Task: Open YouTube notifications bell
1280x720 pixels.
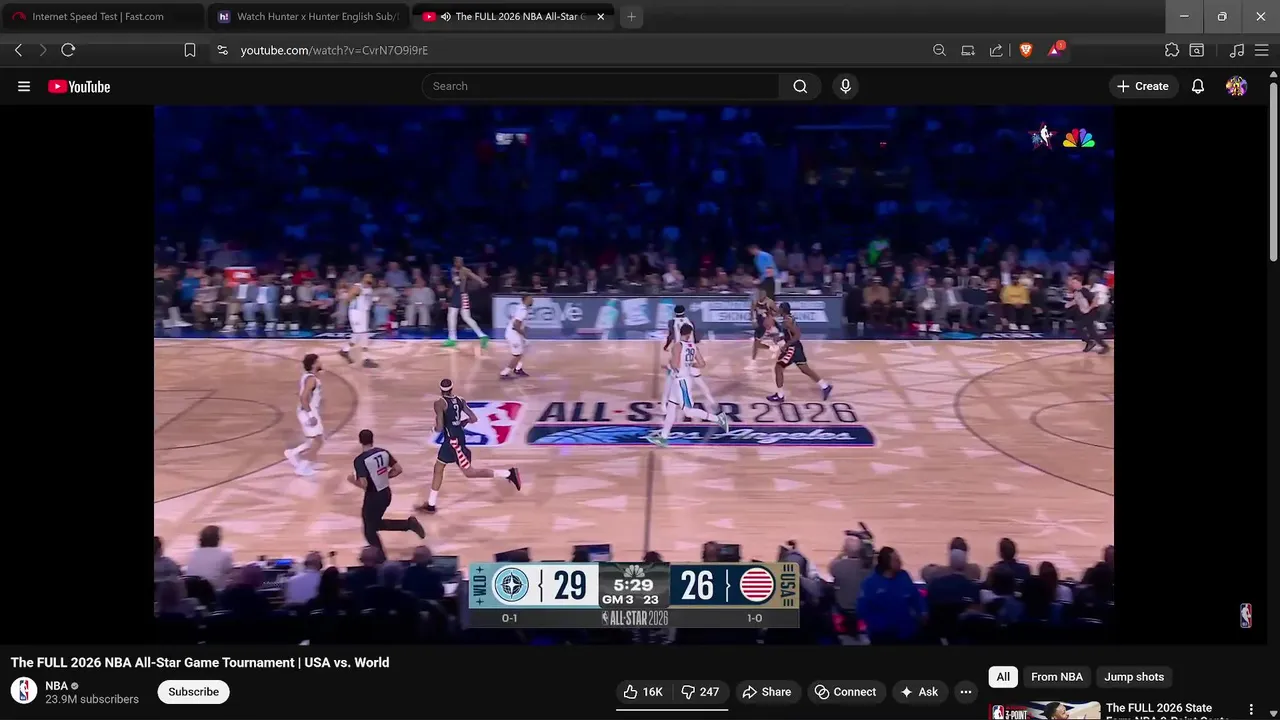Action: click(1197, 86)
